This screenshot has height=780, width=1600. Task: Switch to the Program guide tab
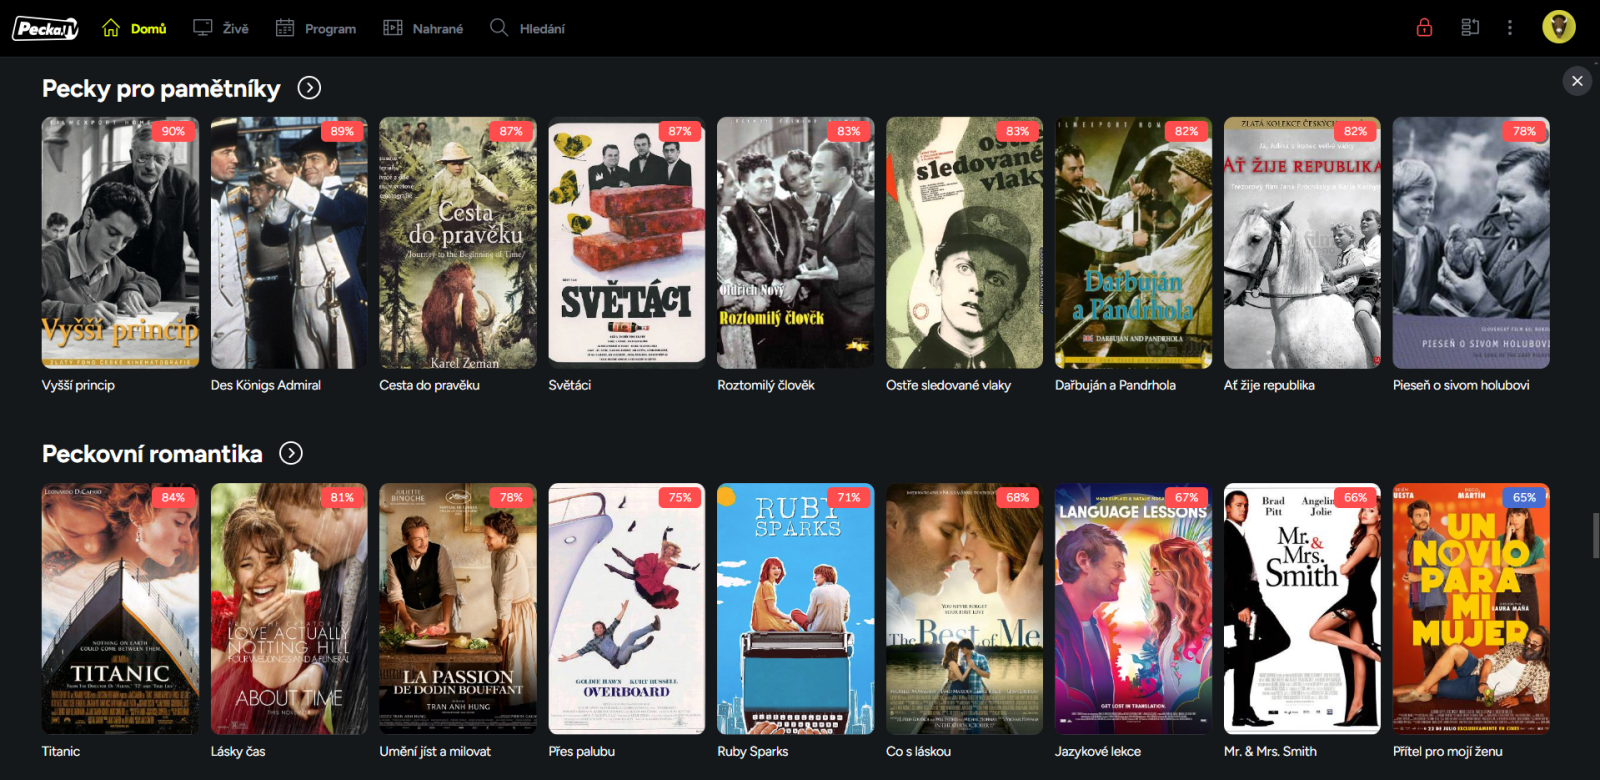click(x=316, y=28)
